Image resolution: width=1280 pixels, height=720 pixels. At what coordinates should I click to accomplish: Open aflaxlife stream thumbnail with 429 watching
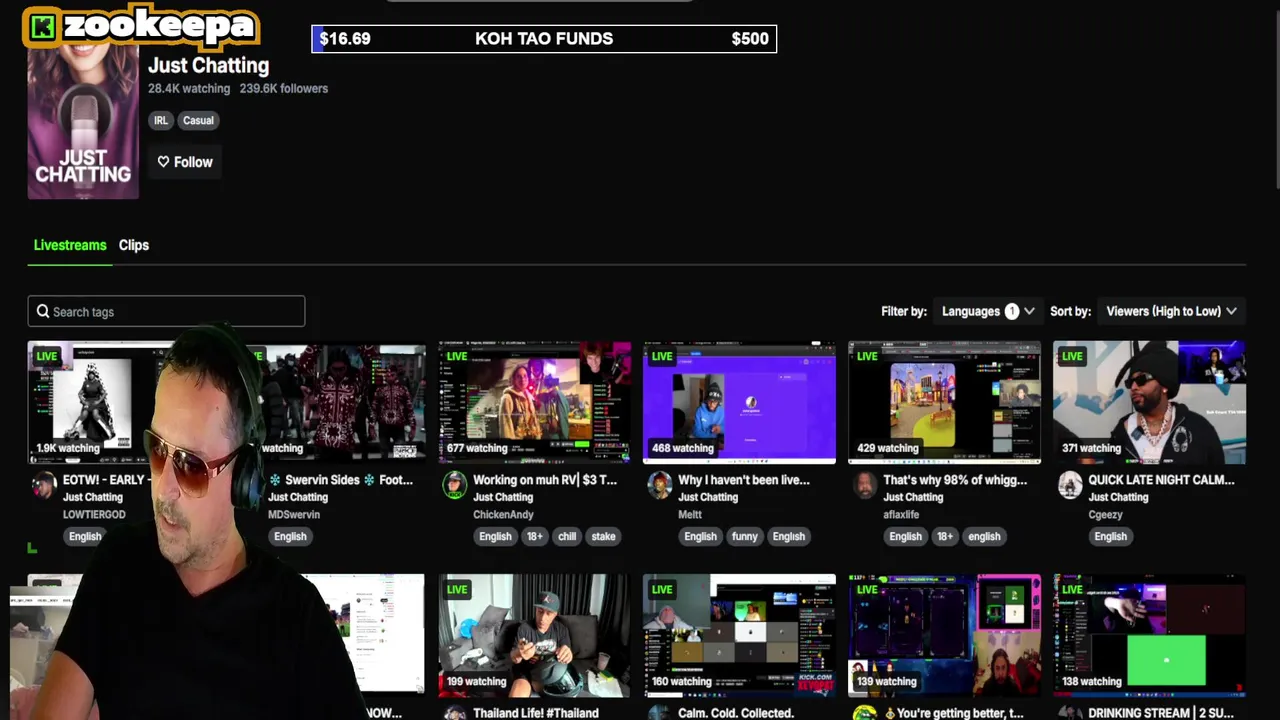pos(944,402)
